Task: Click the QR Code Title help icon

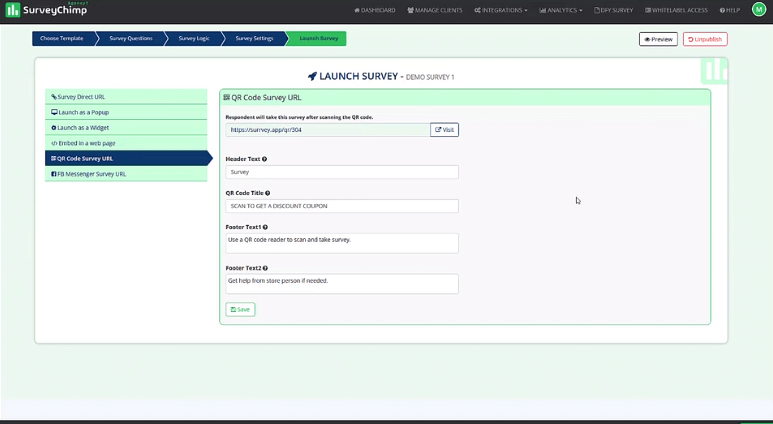Action: (x=268, y=193)
